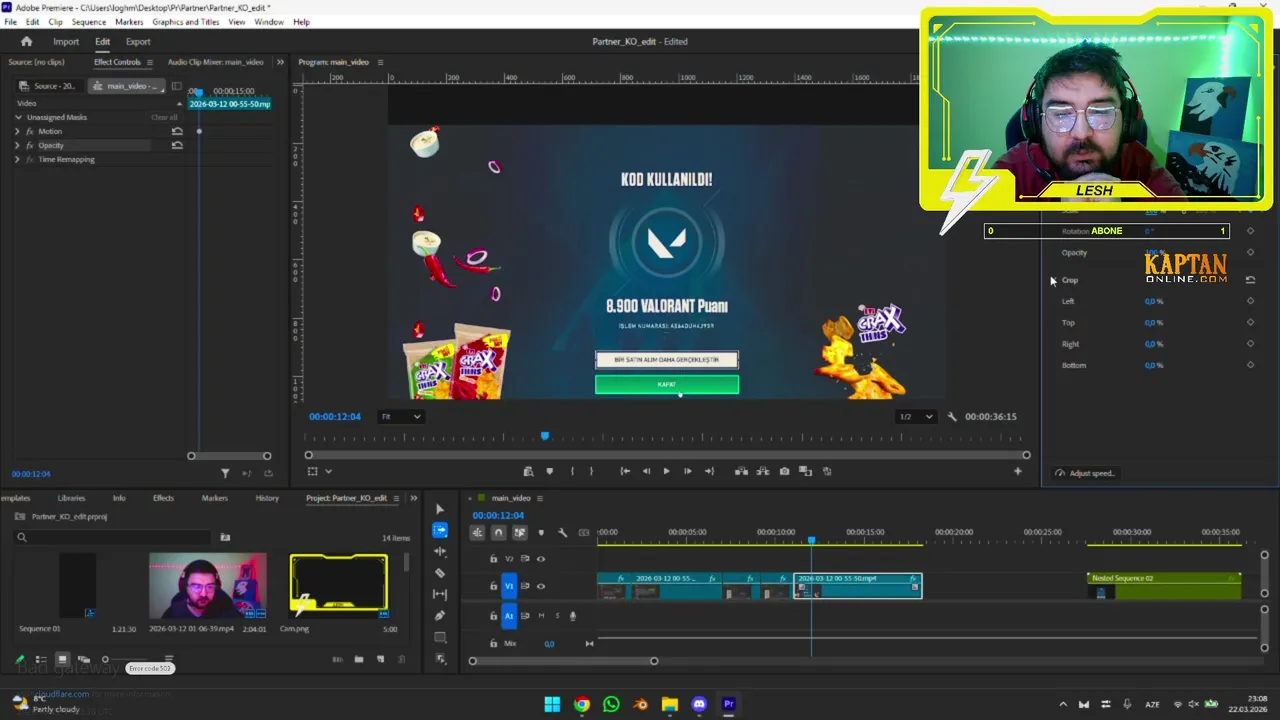Adjust the project thumbnail size slider
This screenshot has width=1280, height=720.
pos(105,660)
